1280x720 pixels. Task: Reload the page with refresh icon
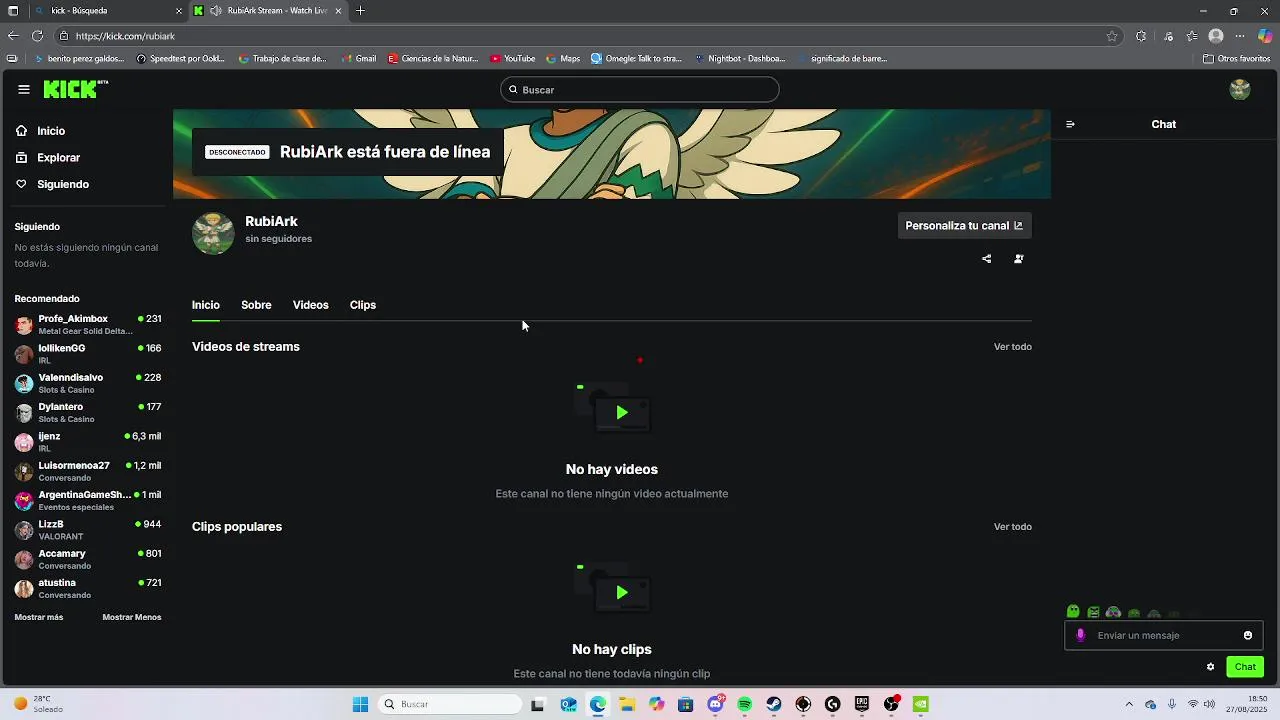coord(37,36)
